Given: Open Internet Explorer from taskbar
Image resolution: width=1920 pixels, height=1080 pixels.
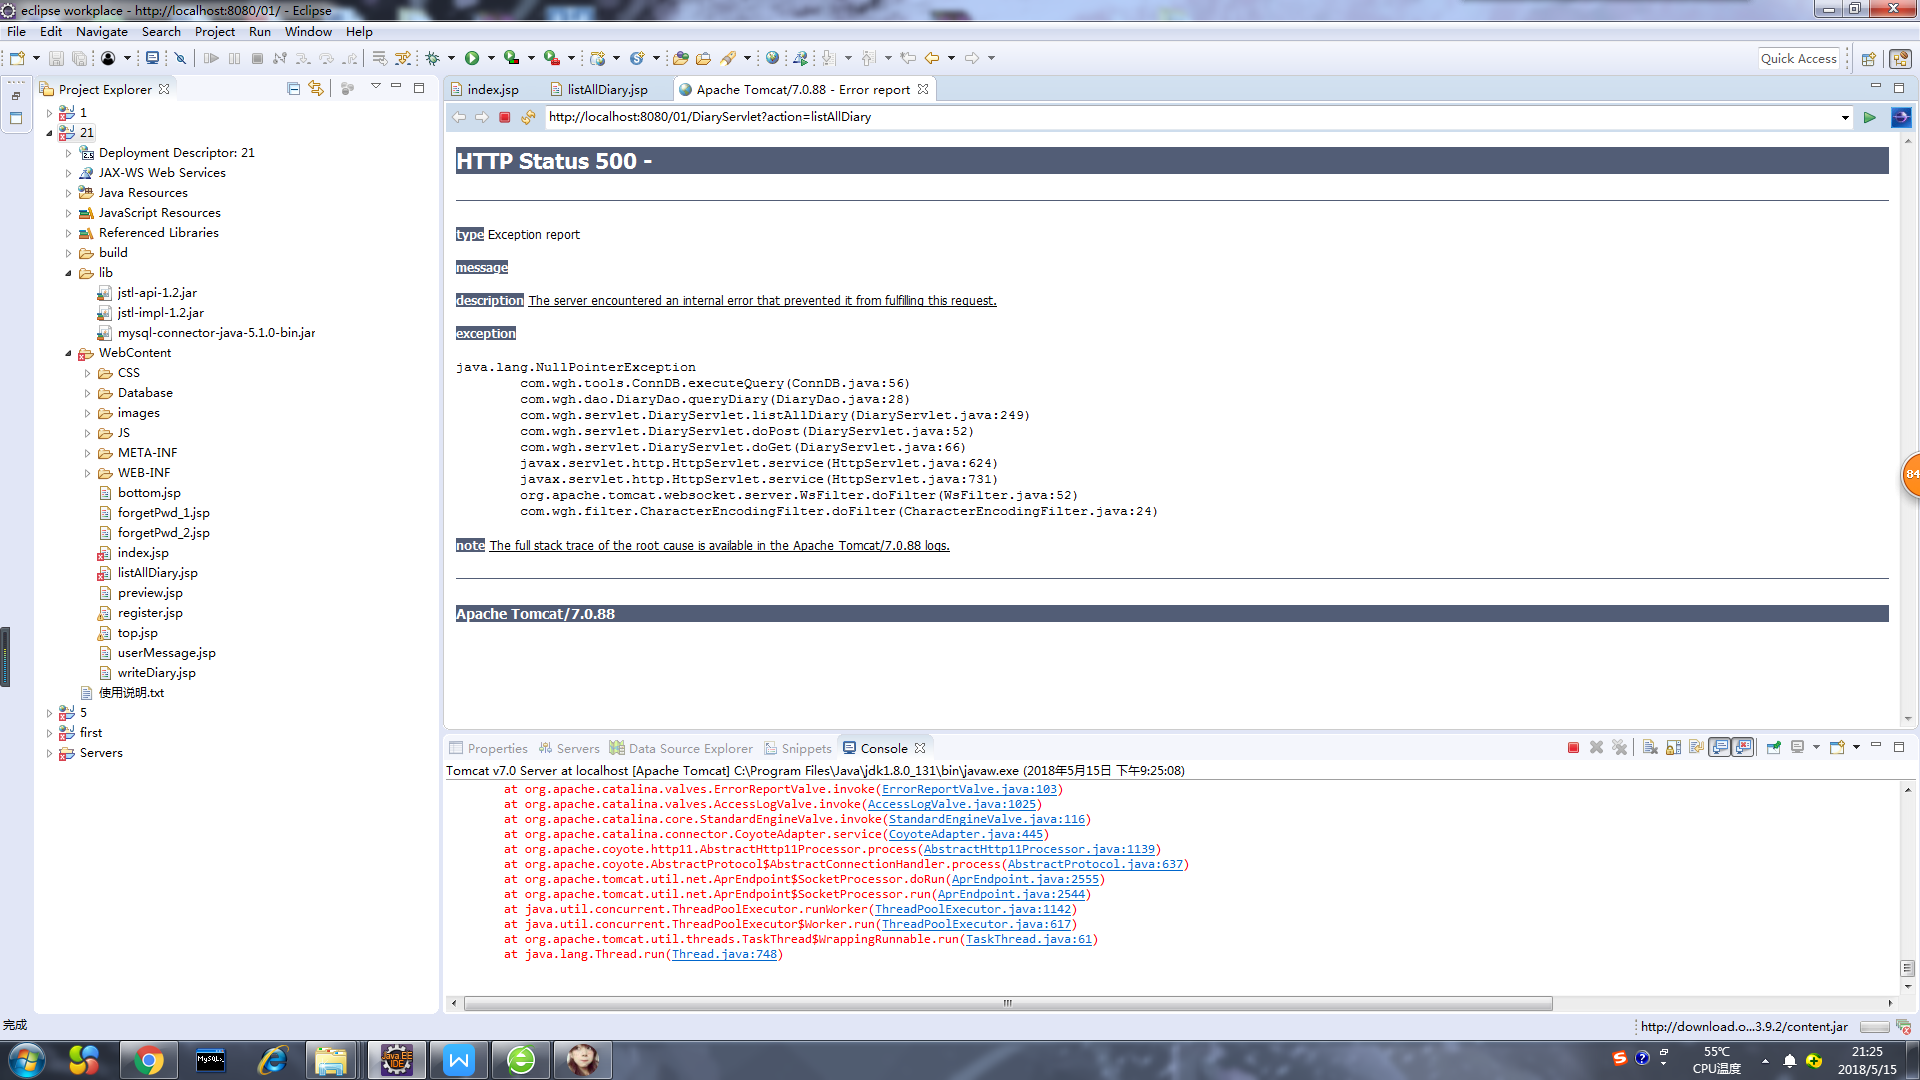Looking at the screenshot, I should [271, 1059].
